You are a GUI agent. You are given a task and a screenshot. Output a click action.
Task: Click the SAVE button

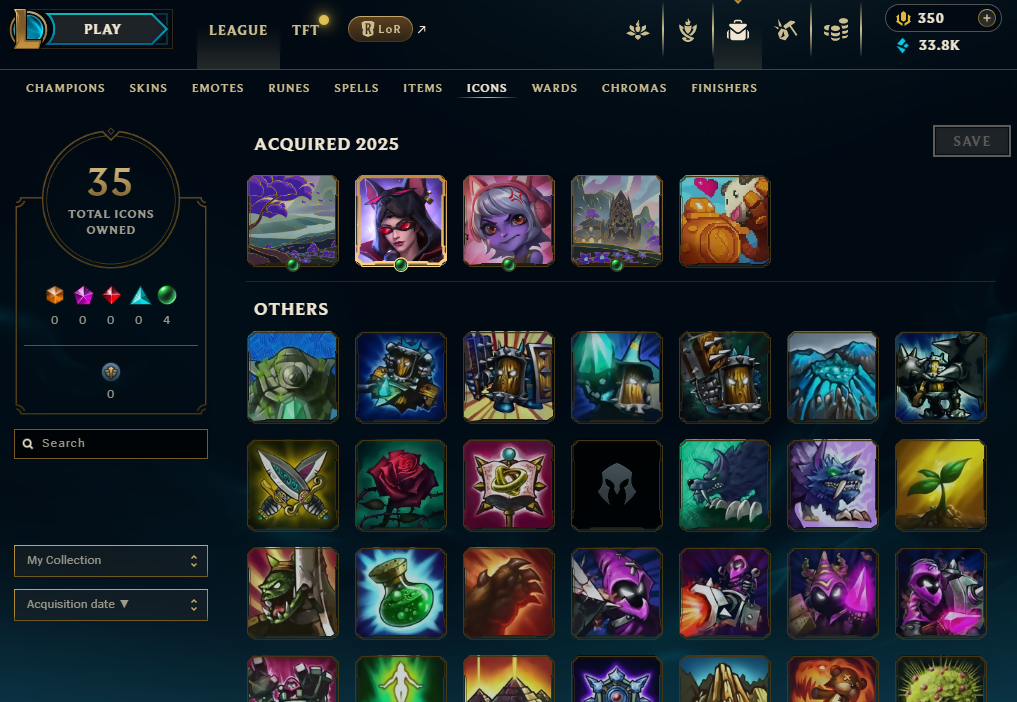click(x=972, y=141)
